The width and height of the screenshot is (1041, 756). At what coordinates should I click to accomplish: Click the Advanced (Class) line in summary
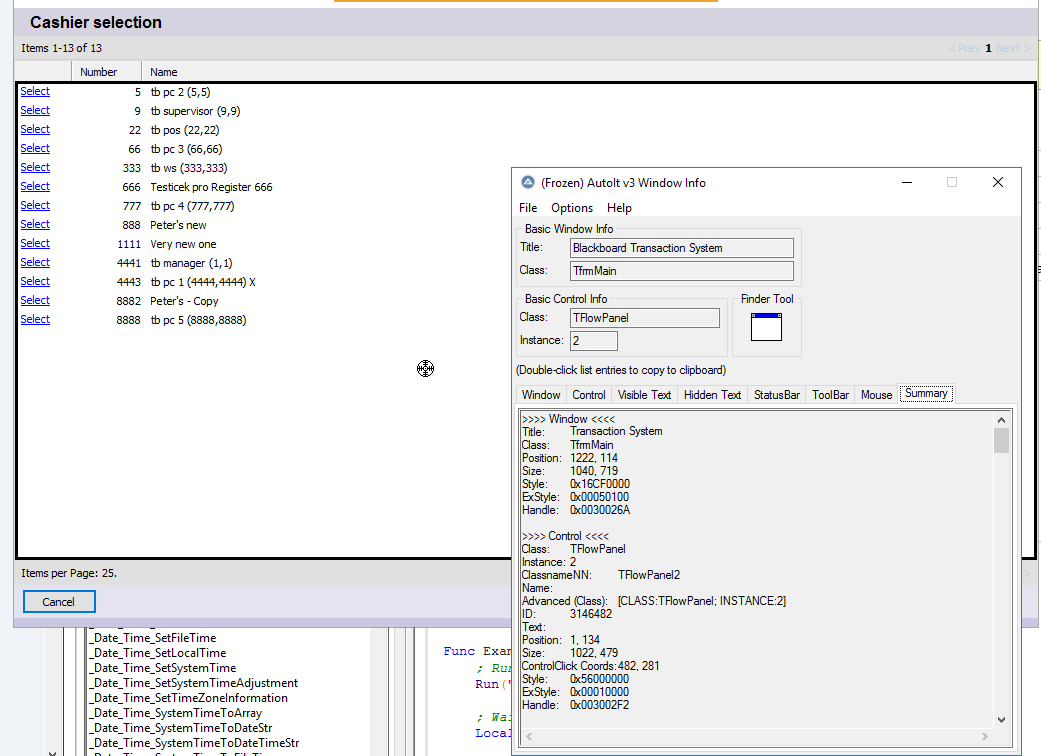tap(654, 601)
